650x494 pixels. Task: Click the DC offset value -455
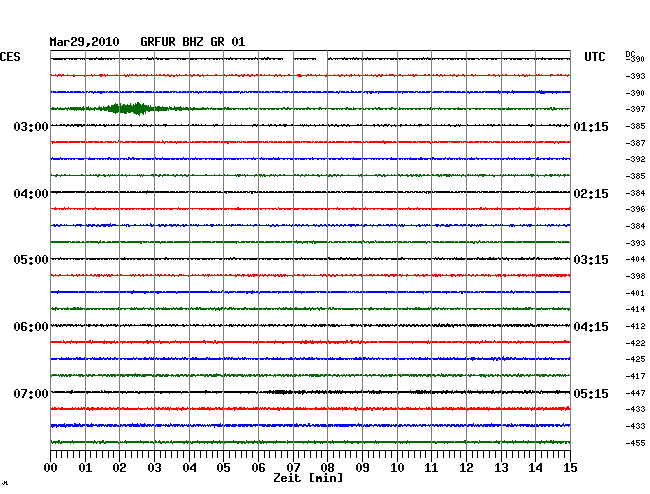pyautogui.click(x=635, y=443)
